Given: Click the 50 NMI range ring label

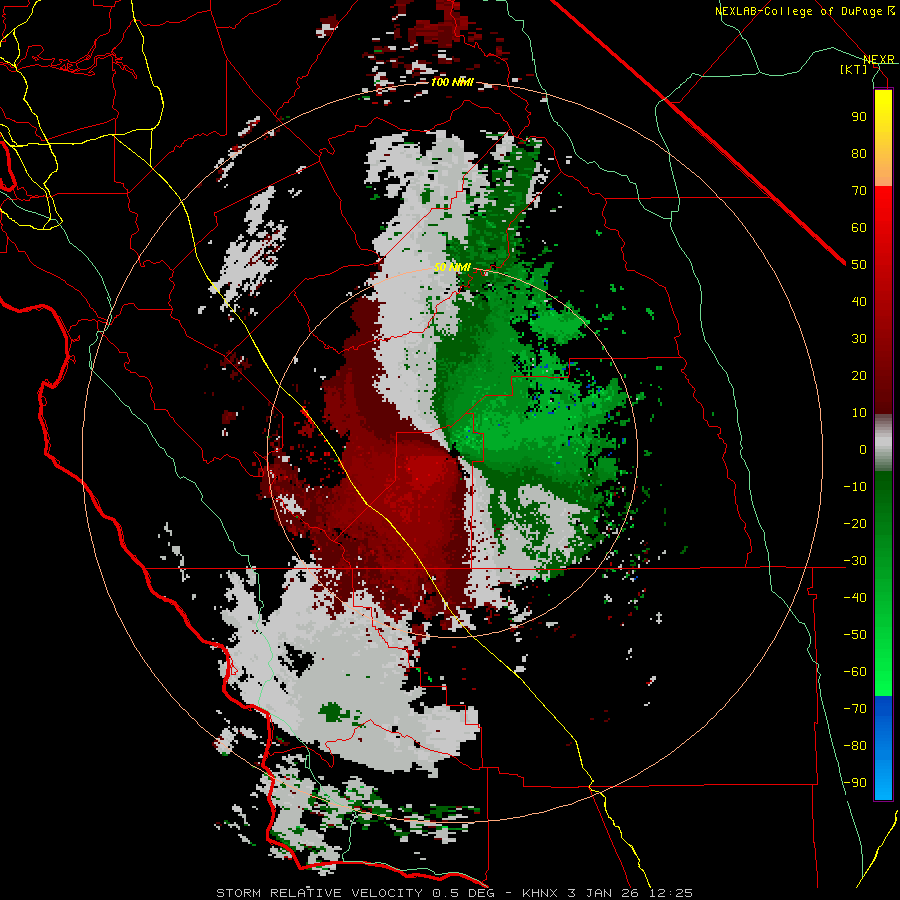Looking at the screenshot, I should coord(452,267).
